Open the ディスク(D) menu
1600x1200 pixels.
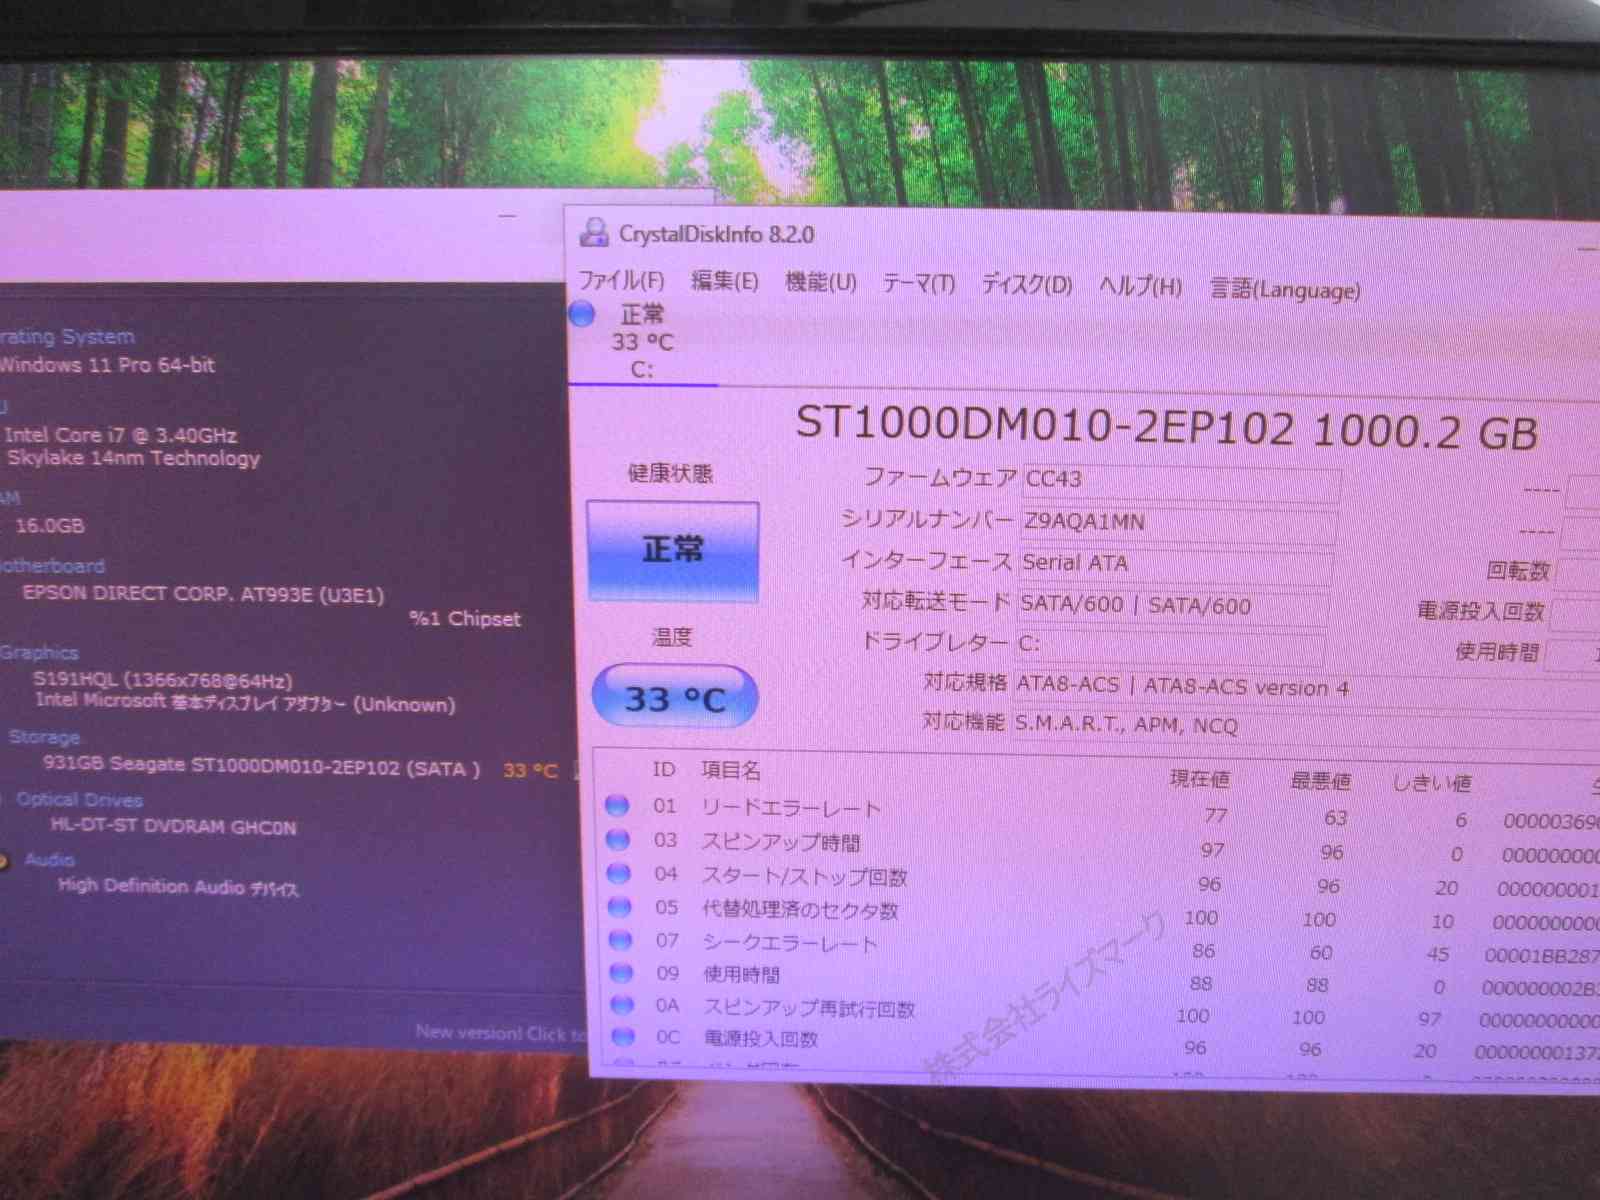1026,285
